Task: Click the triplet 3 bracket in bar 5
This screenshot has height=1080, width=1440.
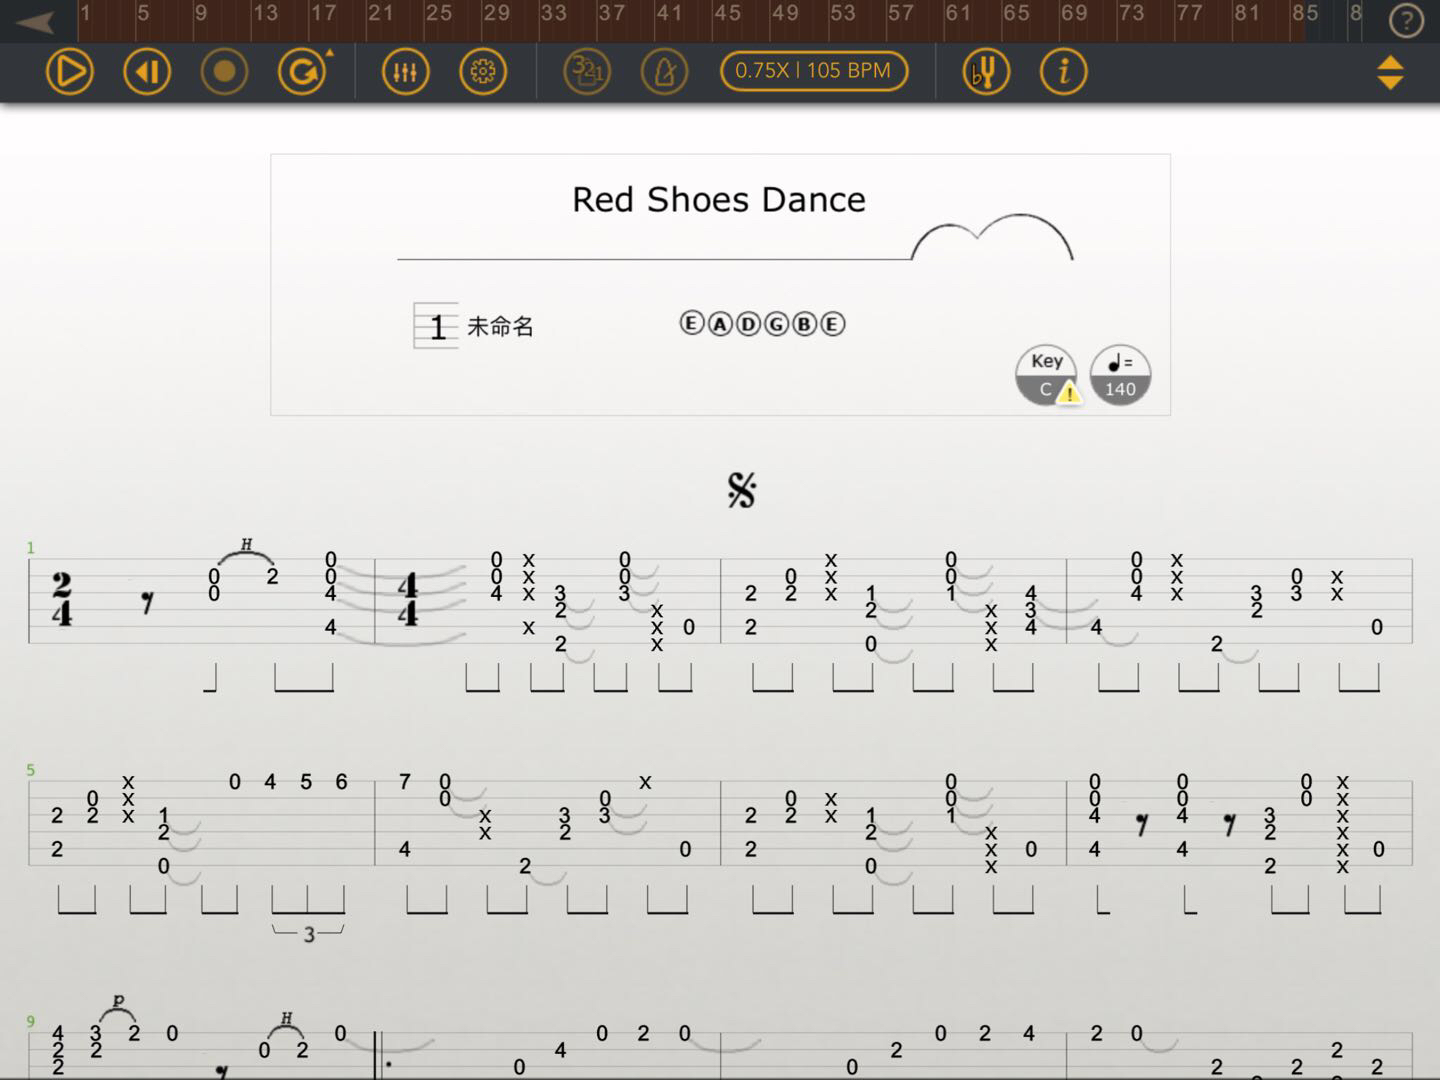Action: tap(309, 933)
